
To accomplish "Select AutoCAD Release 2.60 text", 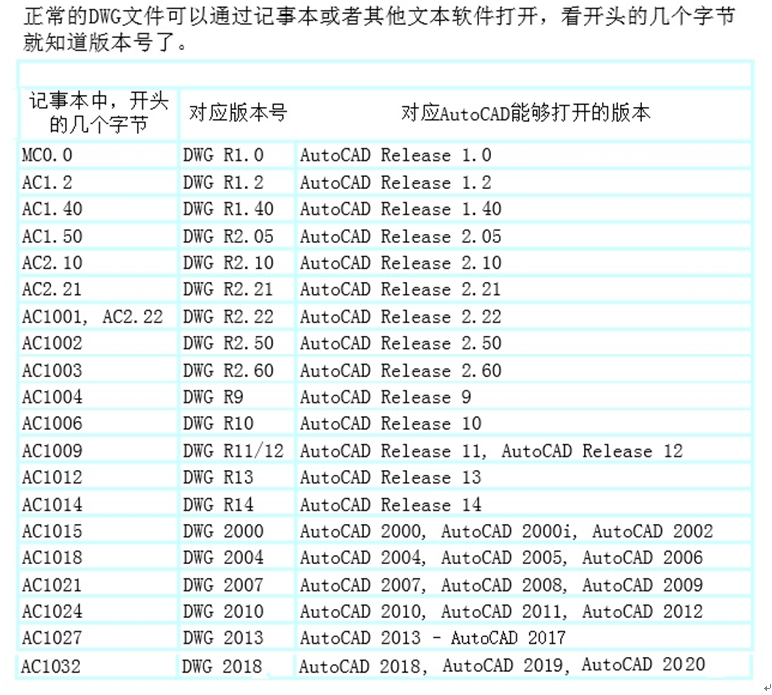I will 401,370.
